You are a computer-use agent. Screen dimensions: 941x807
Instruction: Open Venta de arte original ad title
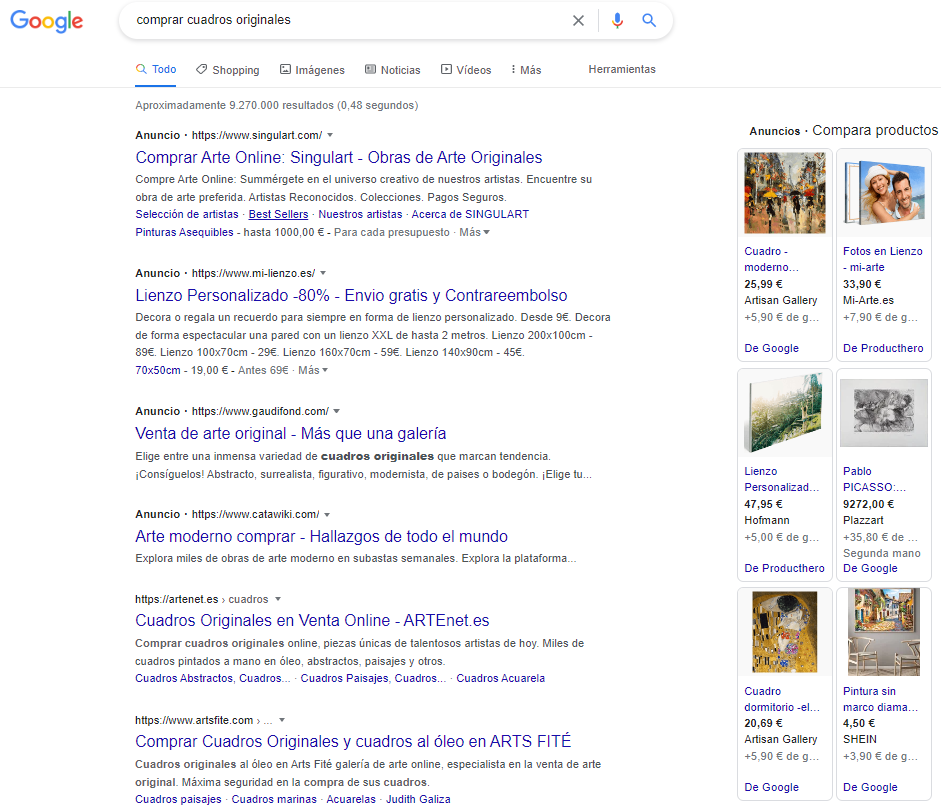290,433
